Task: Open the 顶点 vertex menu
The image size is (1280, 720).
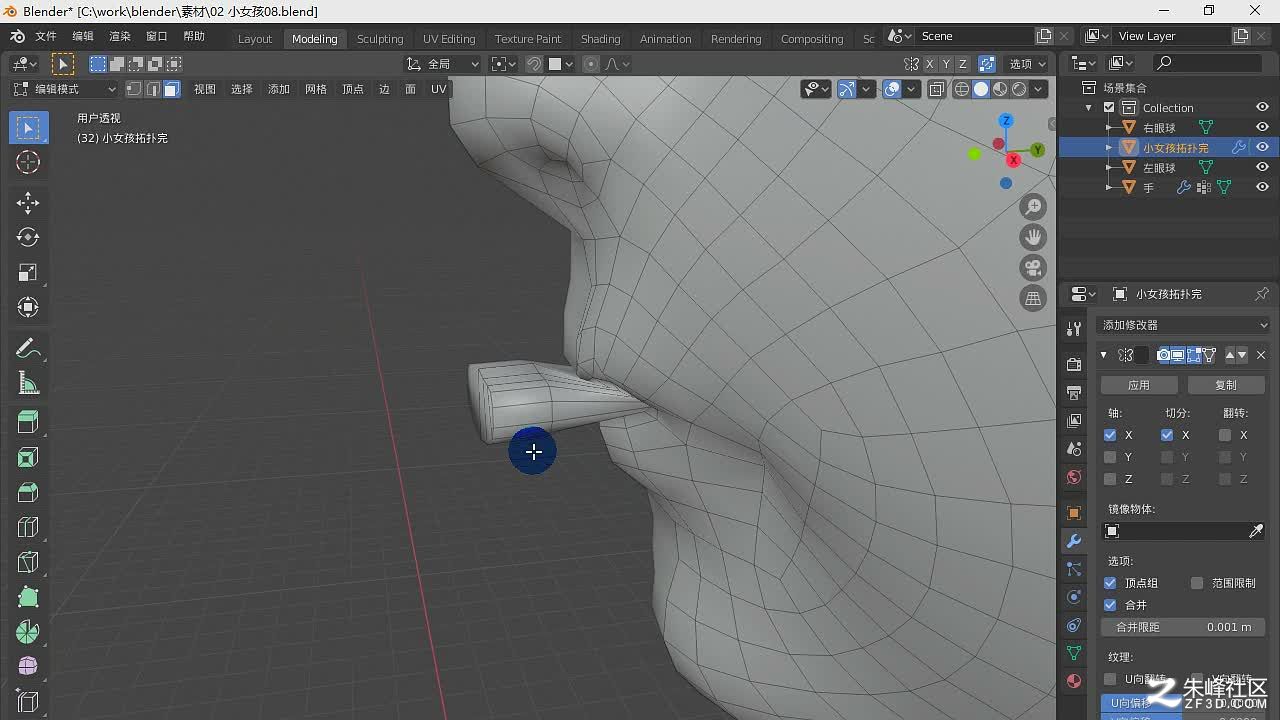Action: coord(353,89)
